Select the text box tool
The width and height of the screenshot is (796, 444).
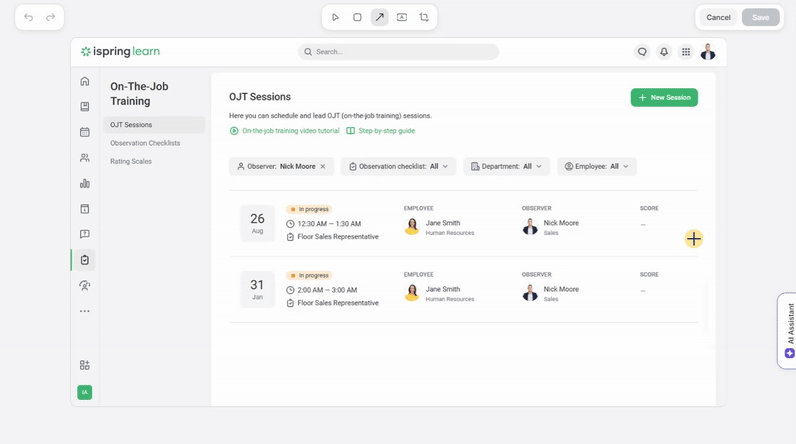click(402, 17)
